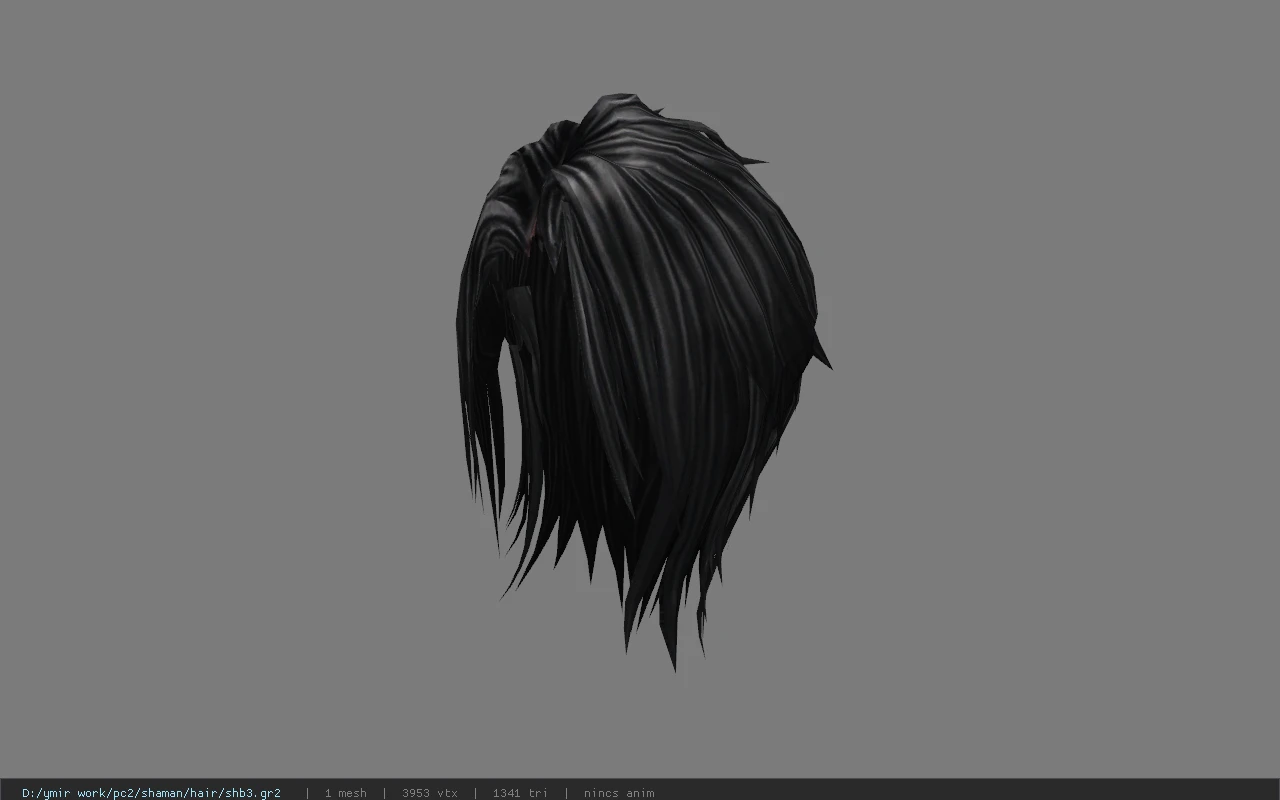Click the separator after the file path
Image resolution: width=1280 pixels, height=800 pixels.
(307, 793)
